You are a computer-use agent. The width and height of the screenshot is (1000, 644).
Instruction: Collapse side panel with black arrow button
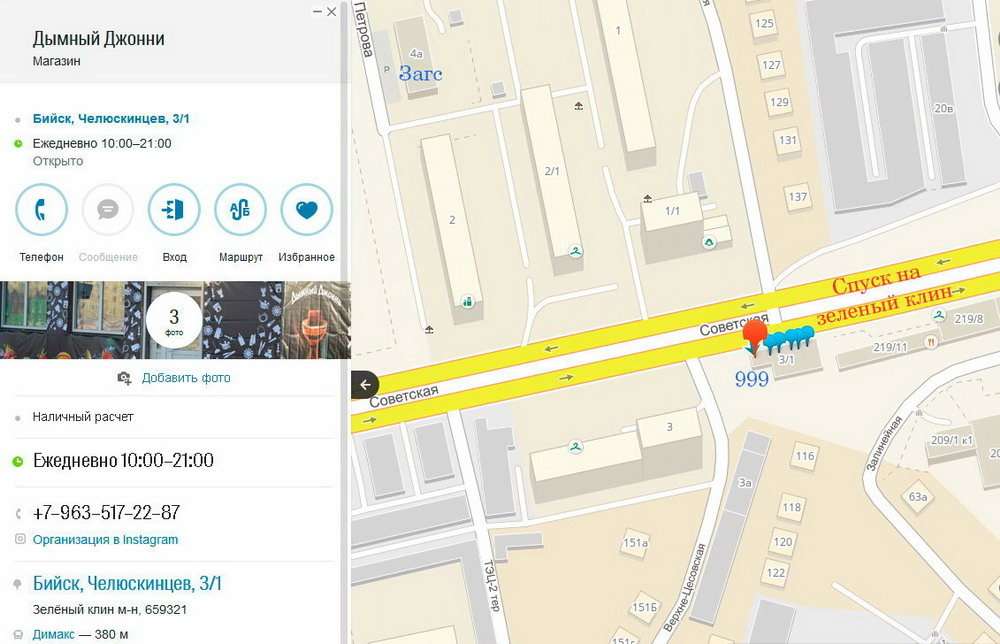(x=365, y=384)
